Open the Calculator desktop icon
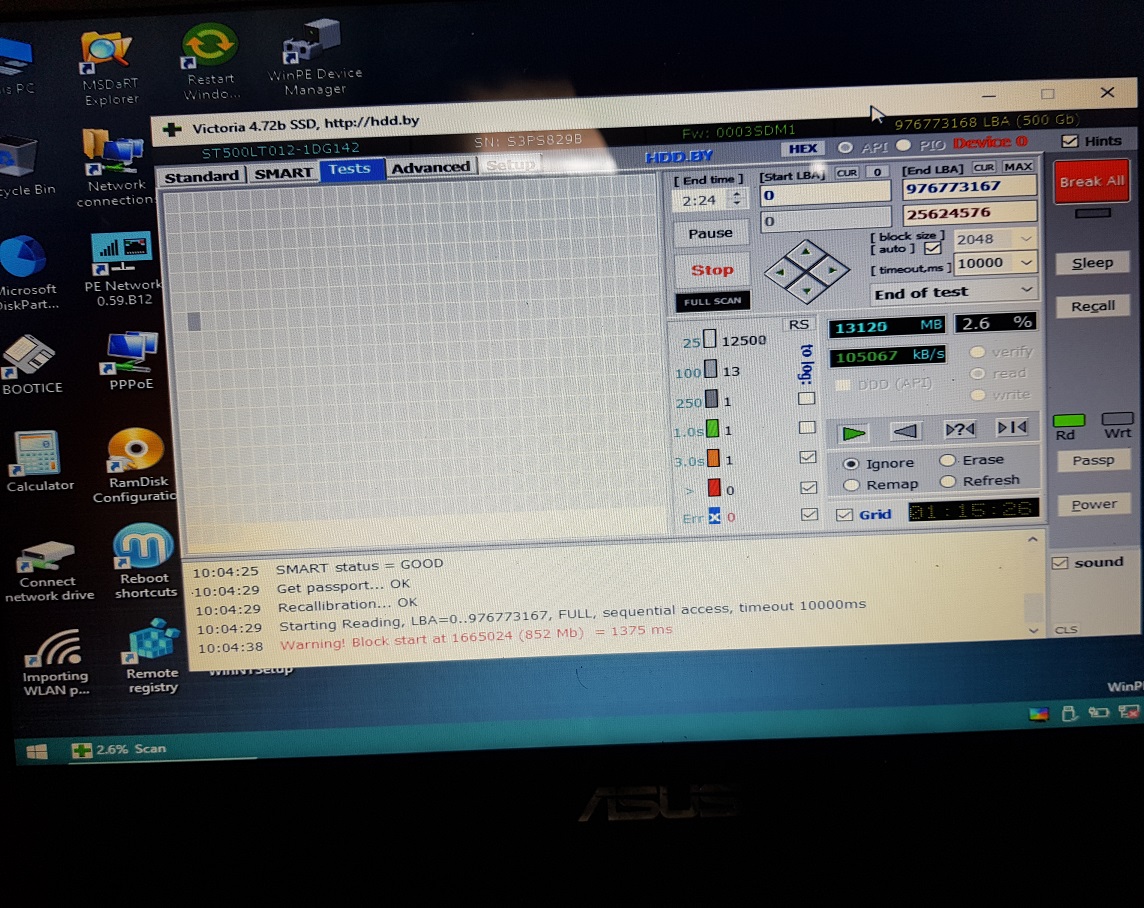The image size is (1144, 908). 40,462
